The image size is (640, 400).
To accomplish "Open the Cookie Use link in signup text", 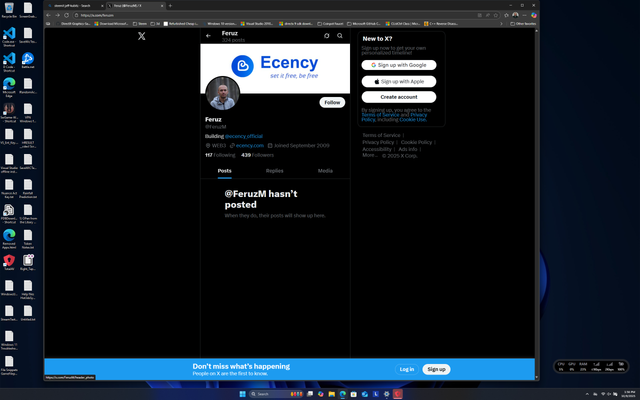I will [413, 120].
